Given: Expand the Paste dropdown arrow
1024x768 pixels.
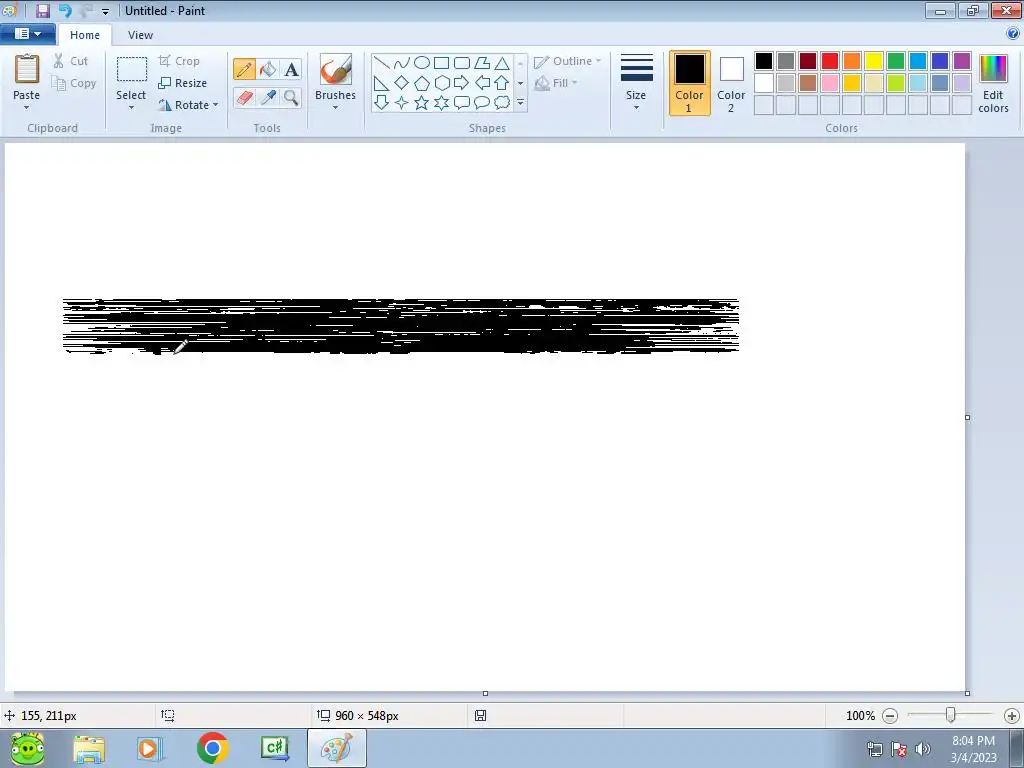Looking at the screenshot, I should (27, 108).
